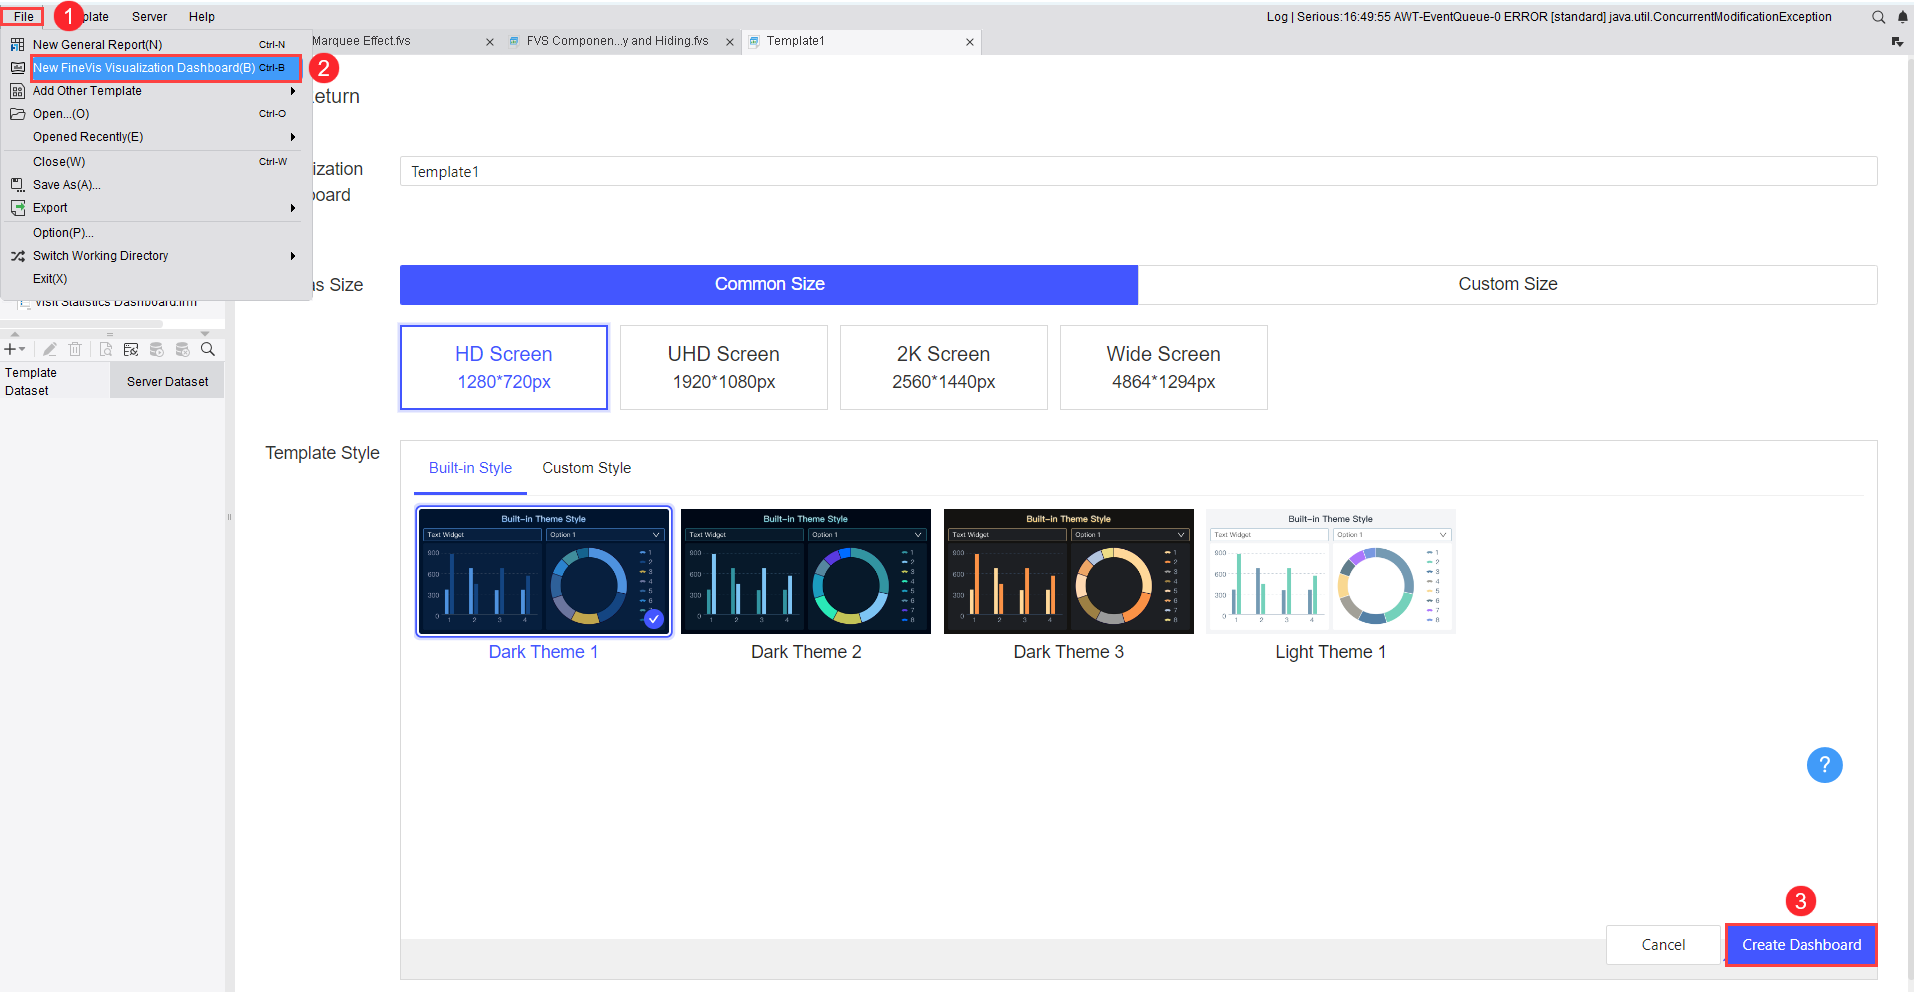This screenshot has height=992, width=1914.
Task: Click the database with play symbol icon
Action: (157, 349)
